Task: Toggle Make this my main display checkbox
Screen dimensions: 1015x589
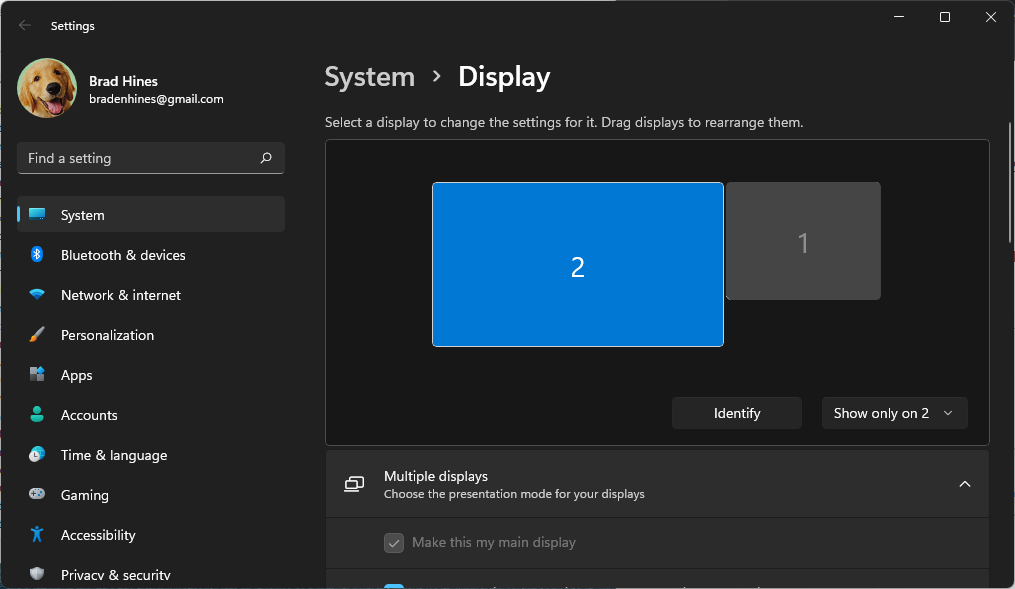Action: [x=394, y=543]
